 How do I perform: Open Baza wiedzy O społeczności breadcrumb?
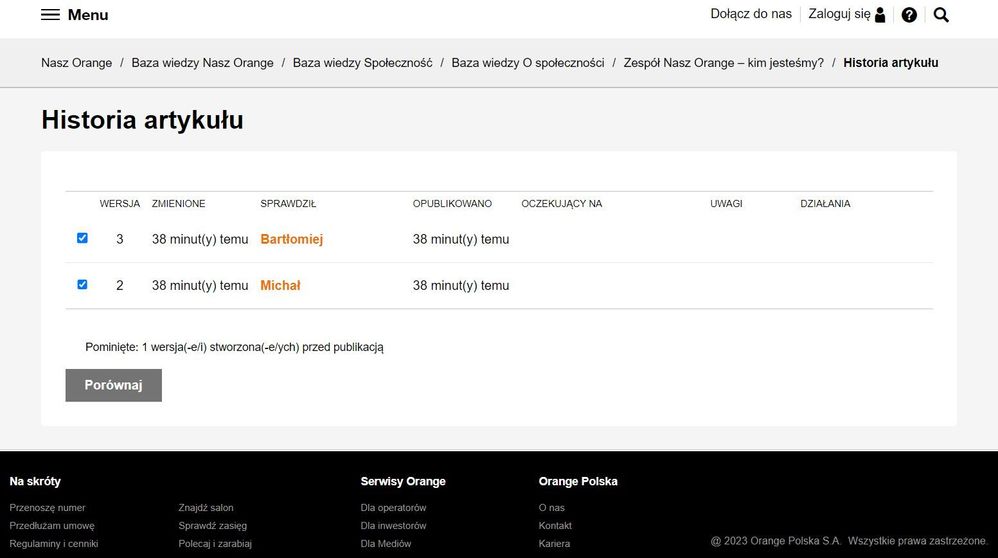[527, 63]
